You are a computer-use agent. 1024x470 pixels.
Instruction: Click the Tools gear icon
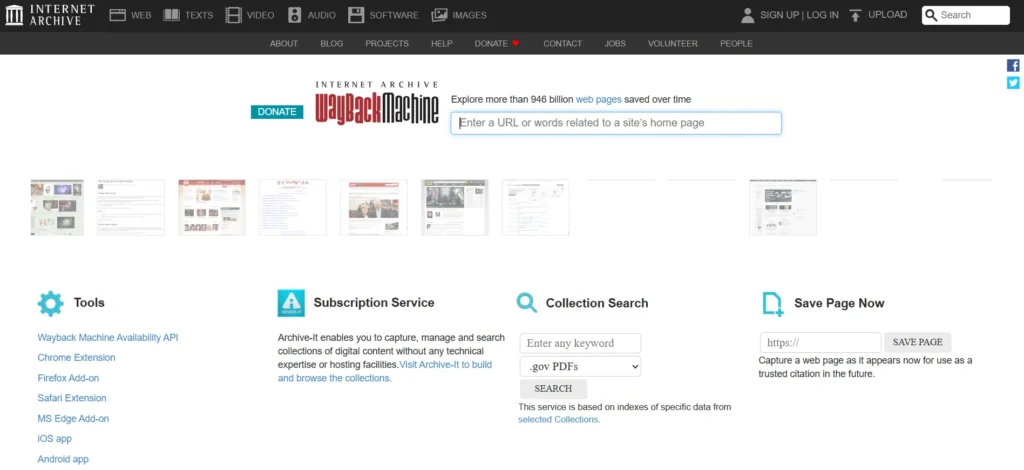tap(50, 304)
